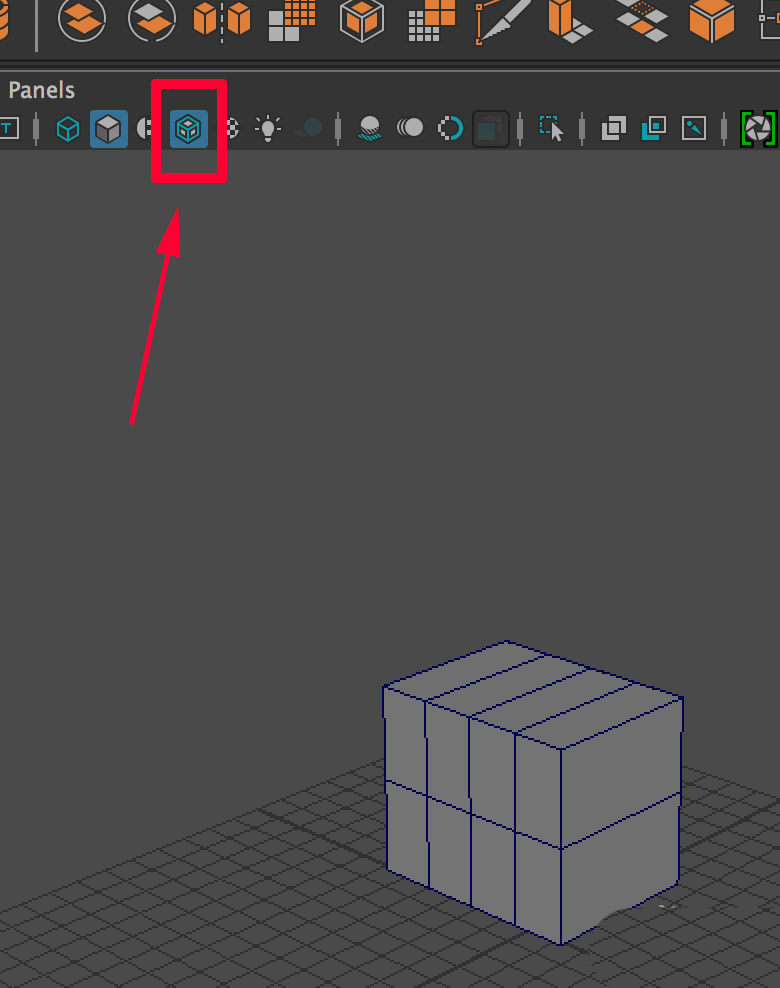Click the Mirror geometry shelf icon
Viewport: 780px width, 988px height.
[x=222, y=19]
